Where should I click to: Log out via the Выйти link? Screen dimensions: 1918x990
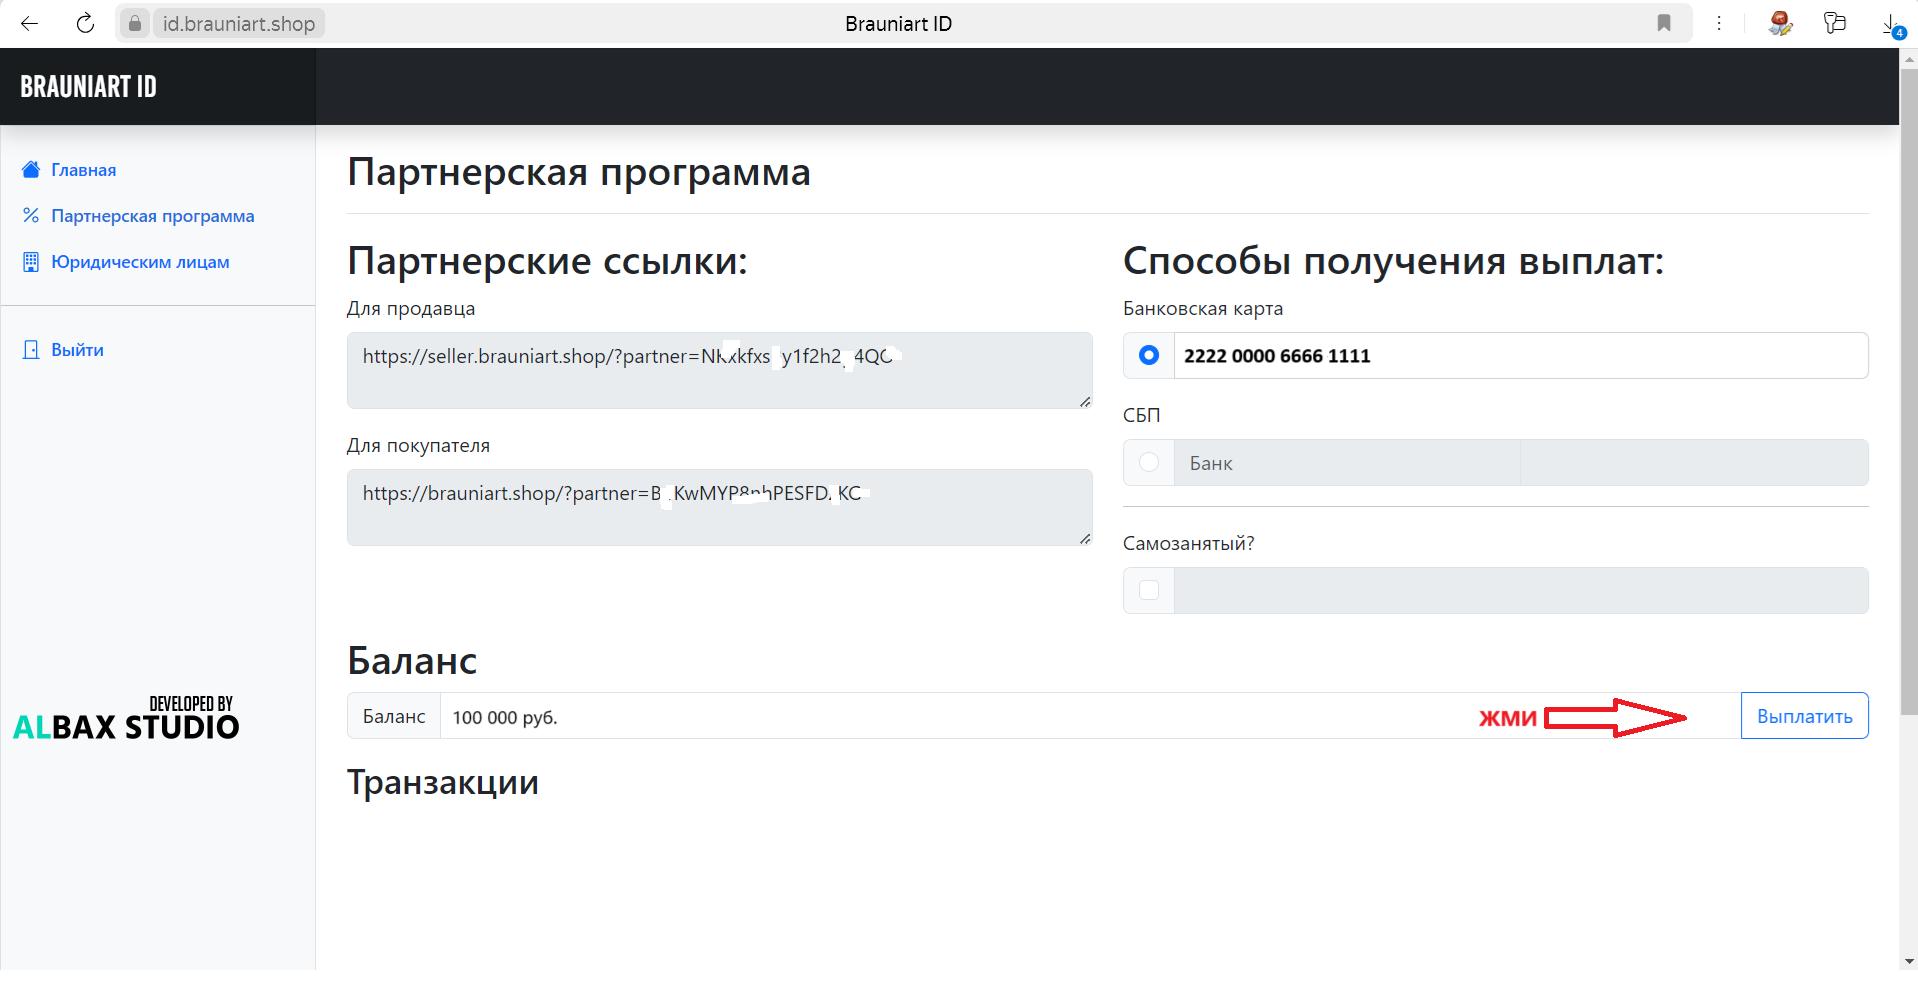[x=77, y=350]
